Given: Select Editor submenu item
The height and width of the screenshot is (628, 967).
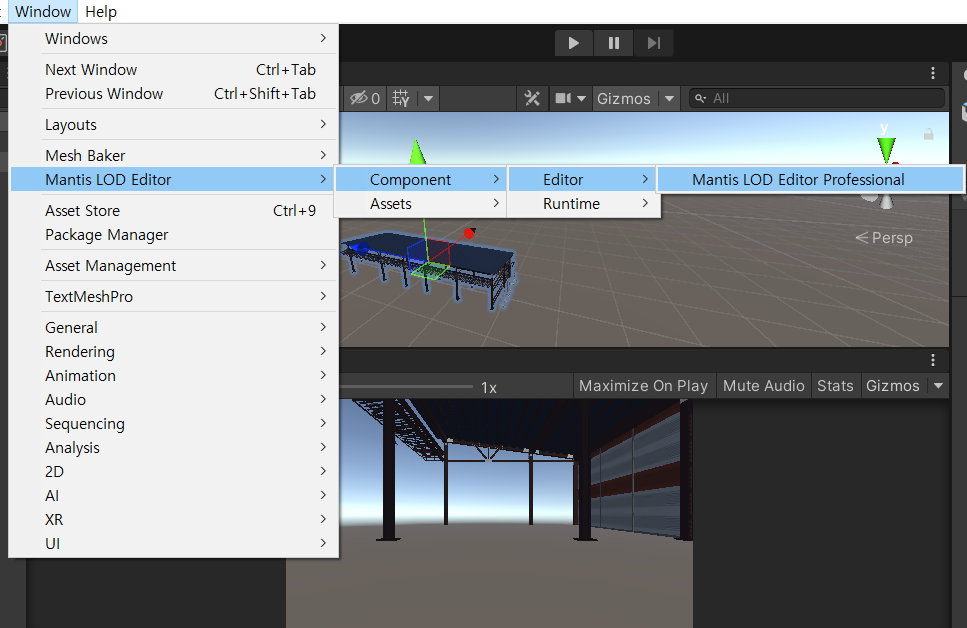Looking at the screenshot, I should pyautogui.click(x=583, y=180).
